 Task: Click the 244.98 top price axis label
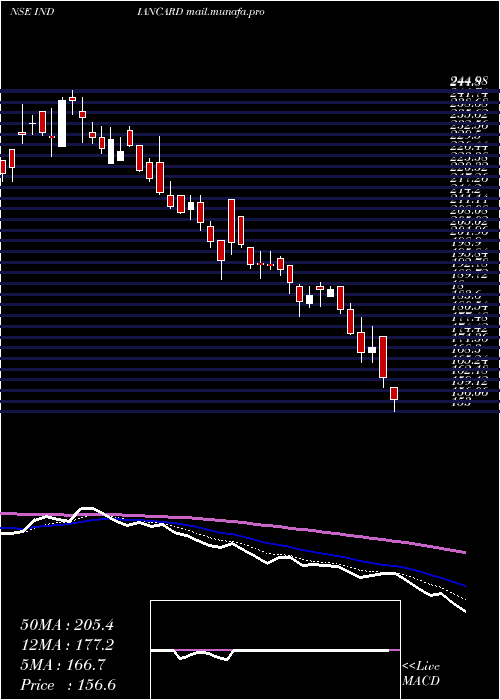coord(467,81)
